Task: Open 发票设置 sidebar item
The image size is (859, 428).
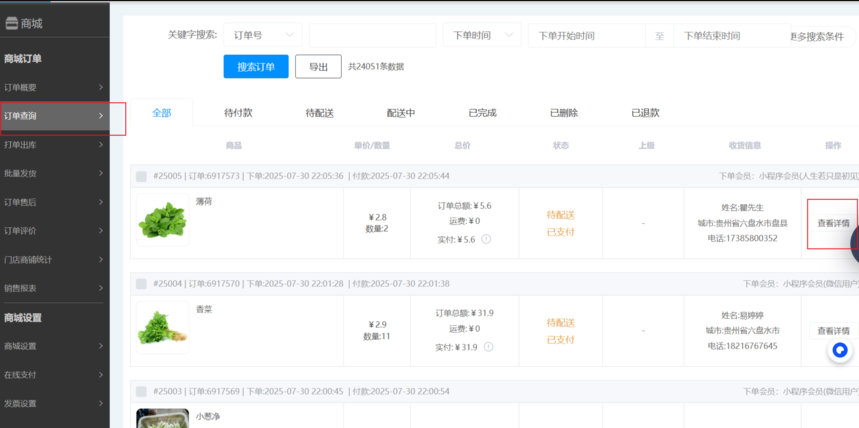Action: 55,404
